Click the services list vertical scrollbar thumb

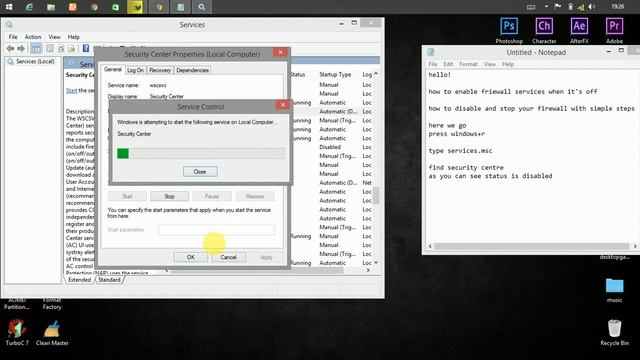pos(376,195)
